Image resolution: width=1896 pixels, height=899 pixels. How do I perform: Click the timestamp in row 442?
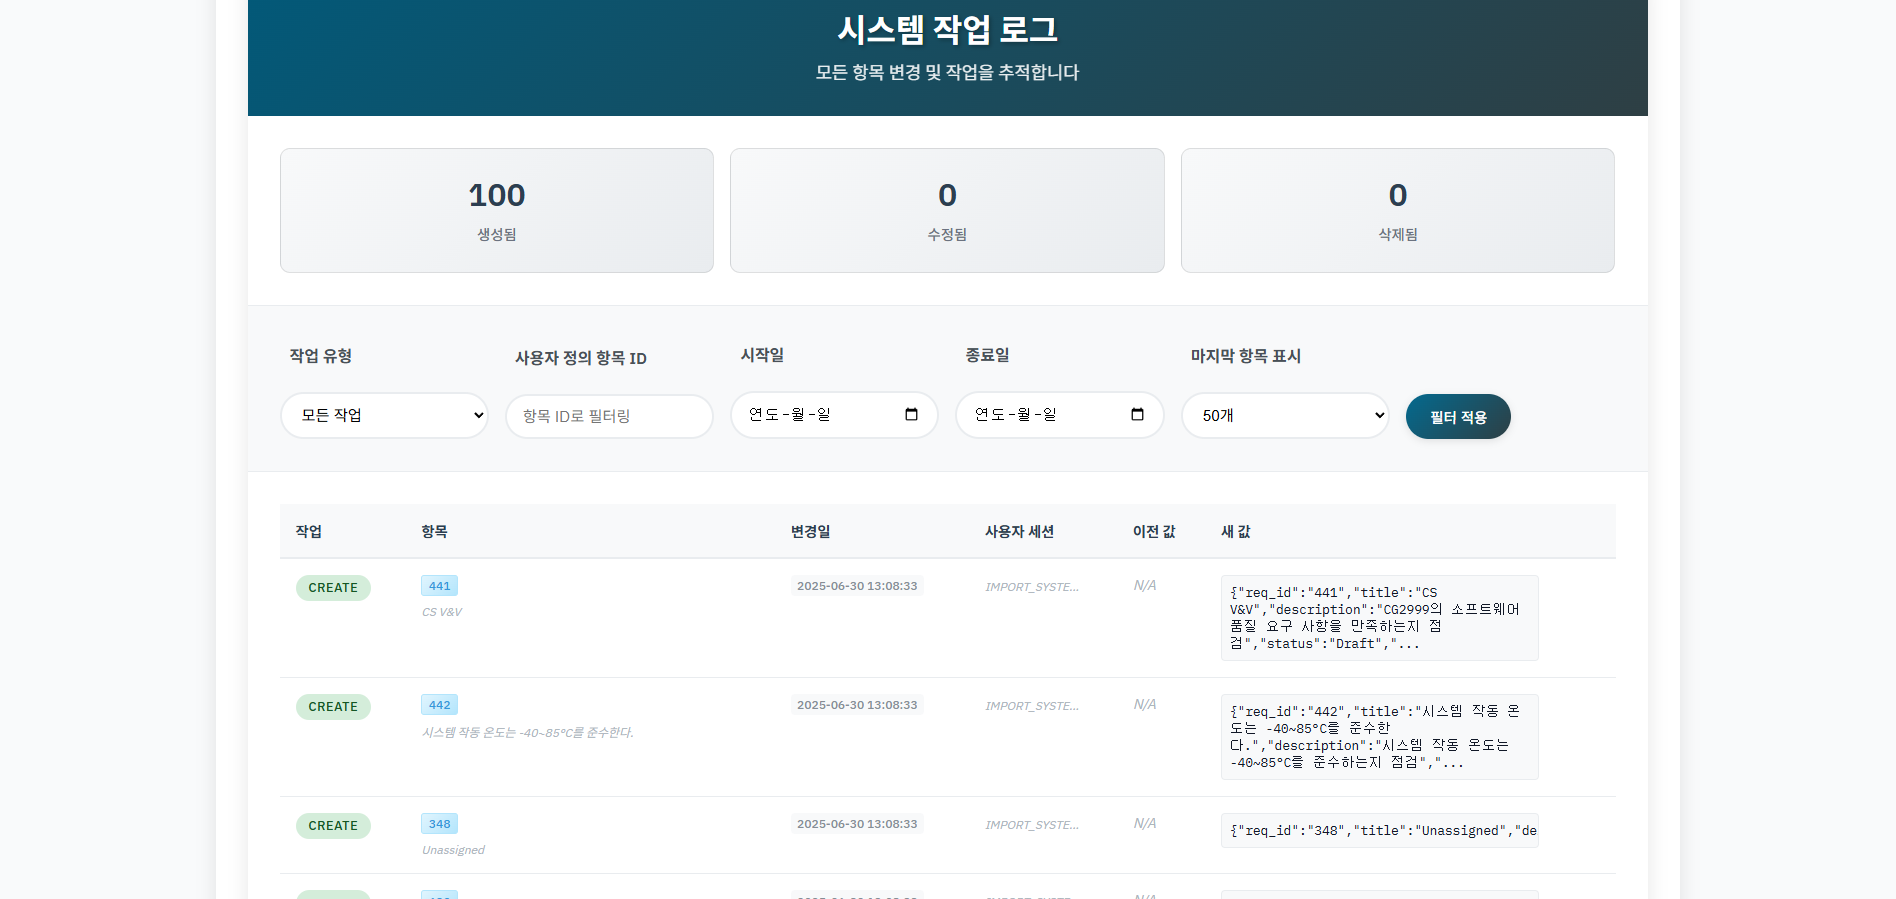pyautogui.click(x=857, y=705)
